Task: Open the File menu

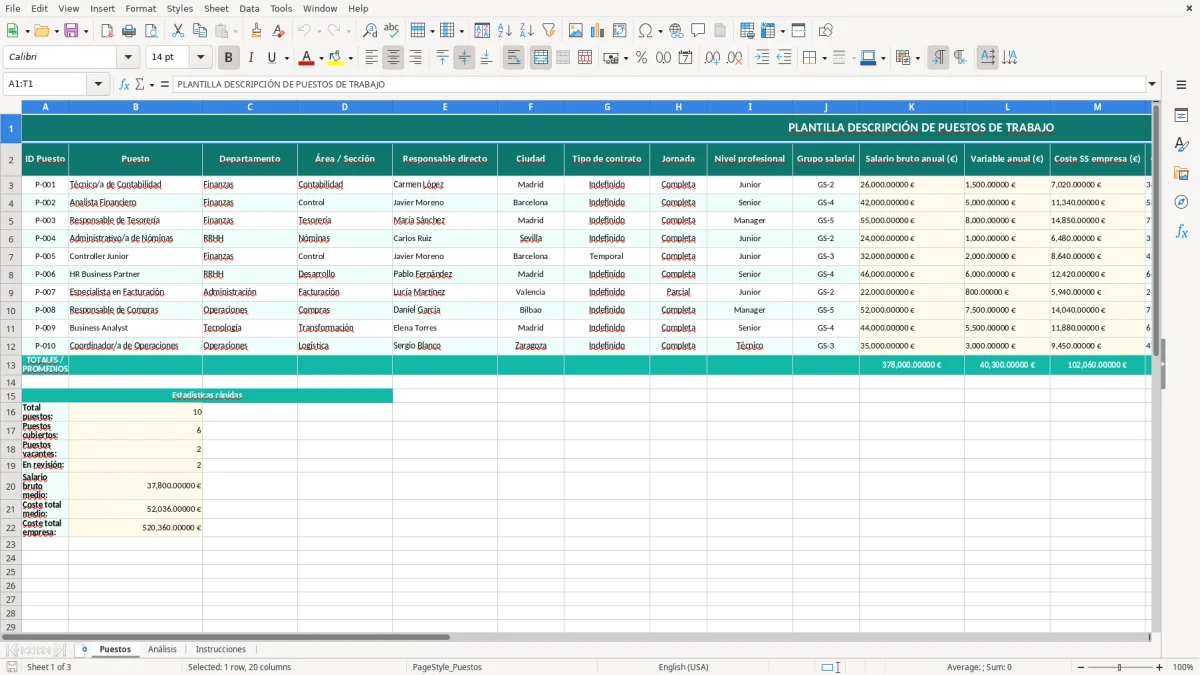Action: point(13,8)
